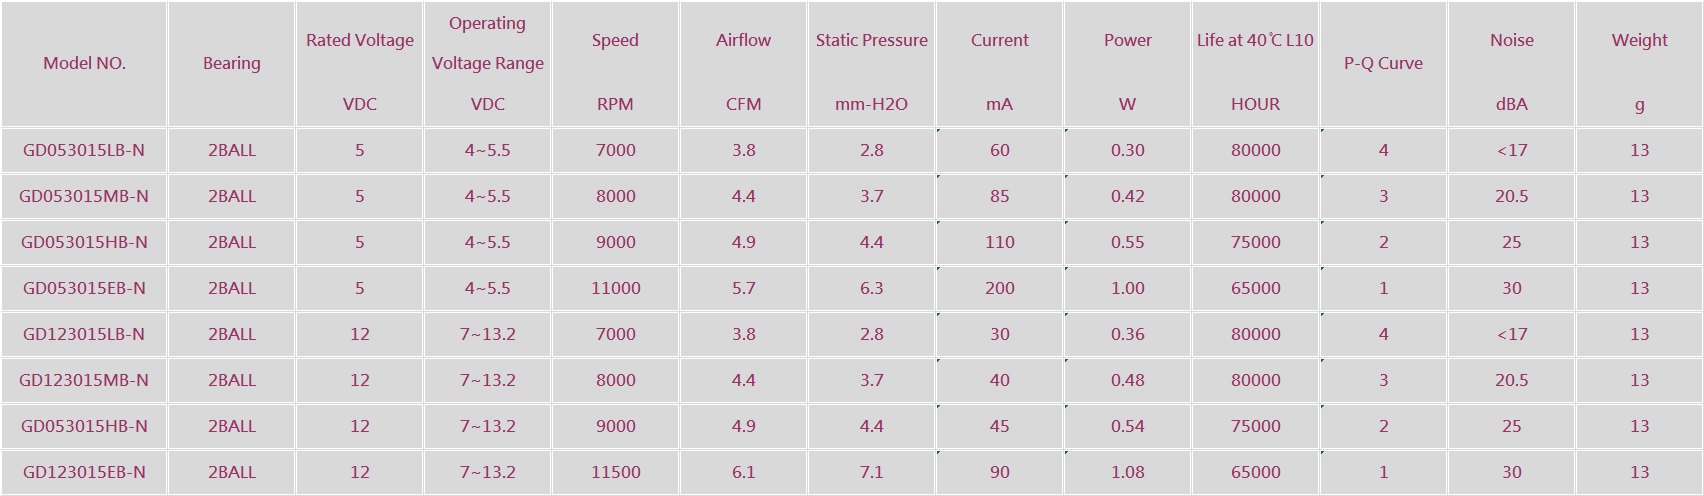Click the Airflow CFM header
Screen dimensions: 1704x496
tap(744, 63)
